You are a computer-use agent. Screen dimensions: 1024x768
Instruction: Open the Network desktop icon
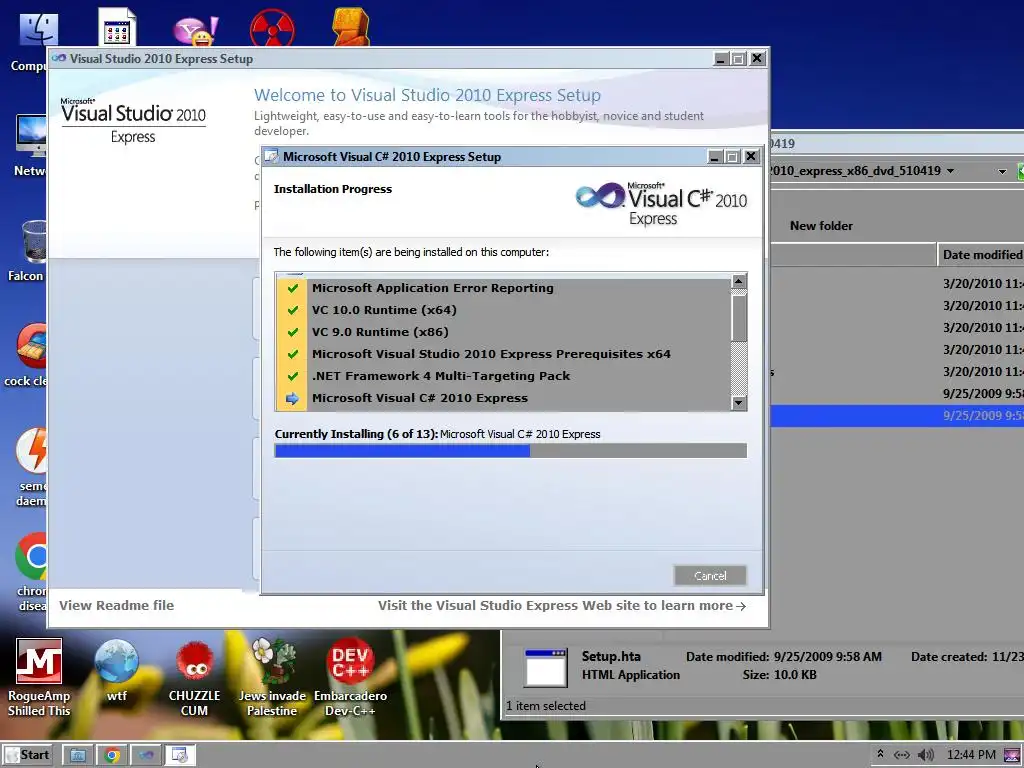point(30,146)
